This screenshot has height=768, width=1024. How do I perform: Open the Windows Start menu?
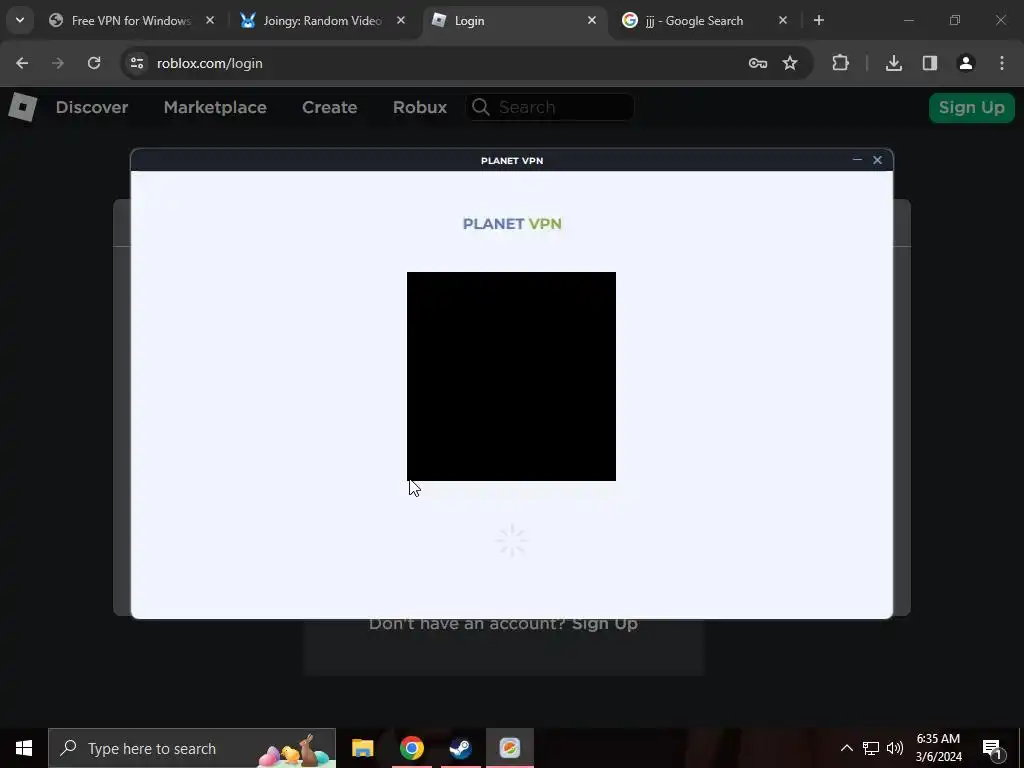tap(24, 748)
